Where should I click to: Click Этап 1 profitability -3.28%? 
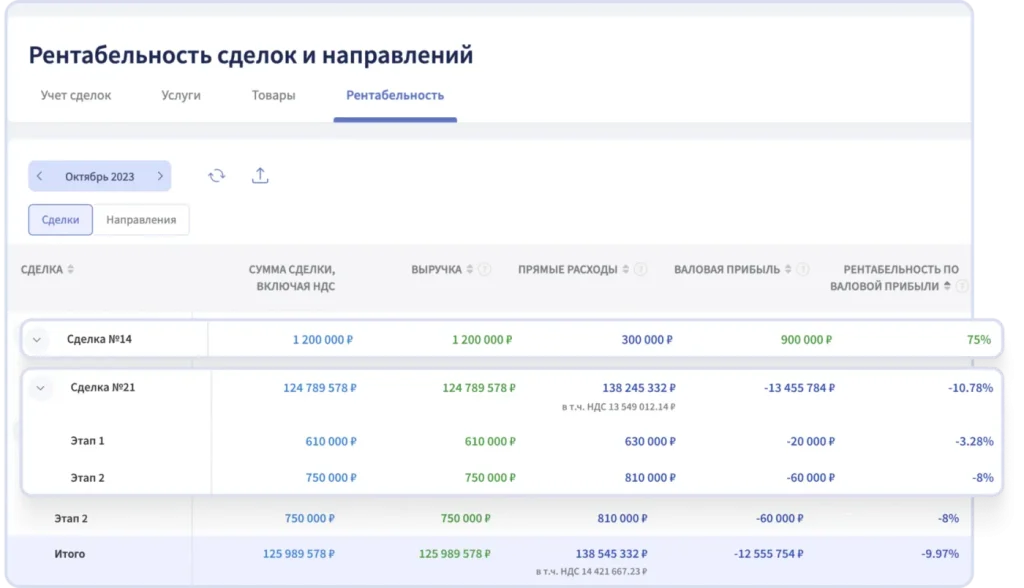click(974, 442)
